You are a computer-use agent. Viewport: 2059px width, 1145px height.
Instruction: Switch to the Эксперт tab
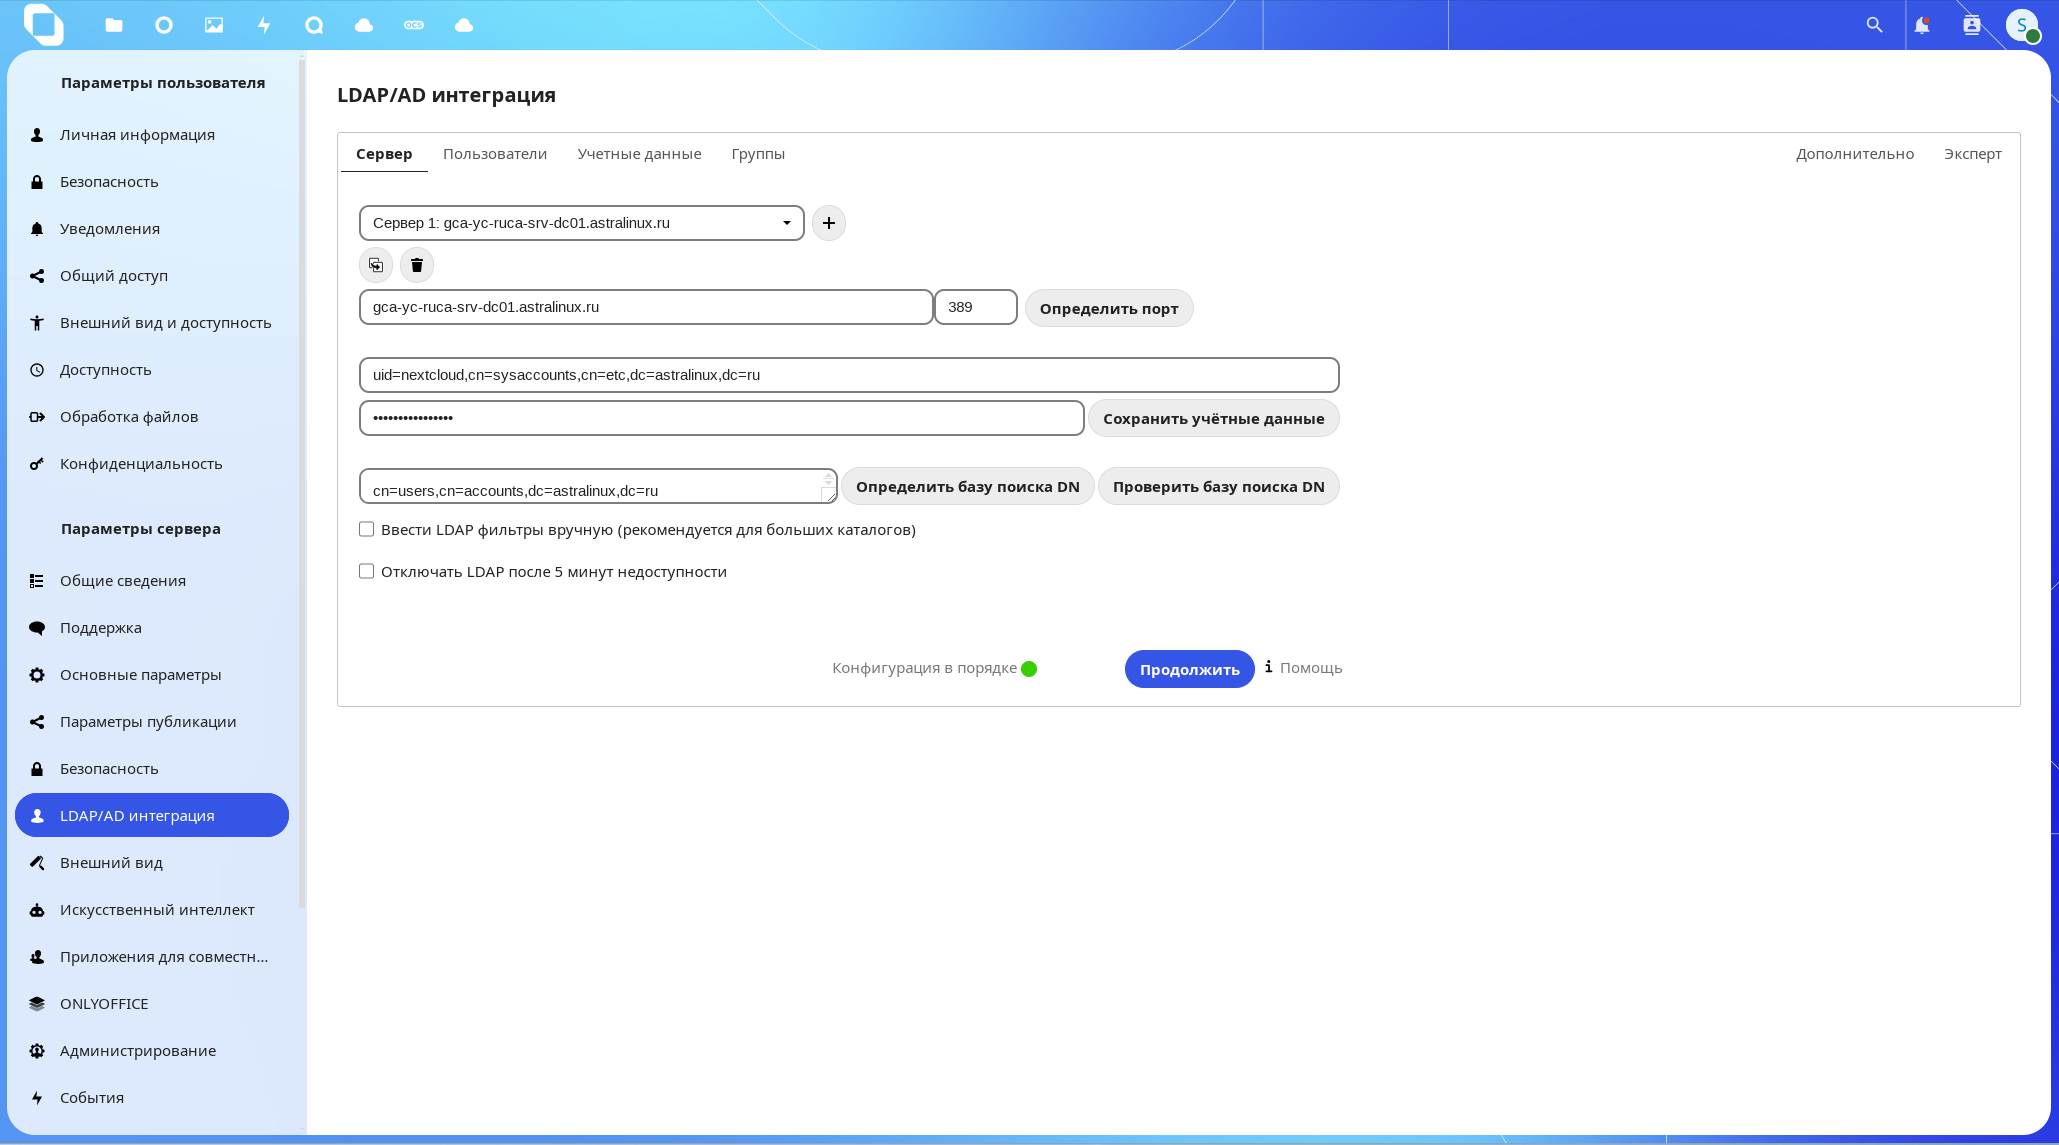tap(1973, 154)
